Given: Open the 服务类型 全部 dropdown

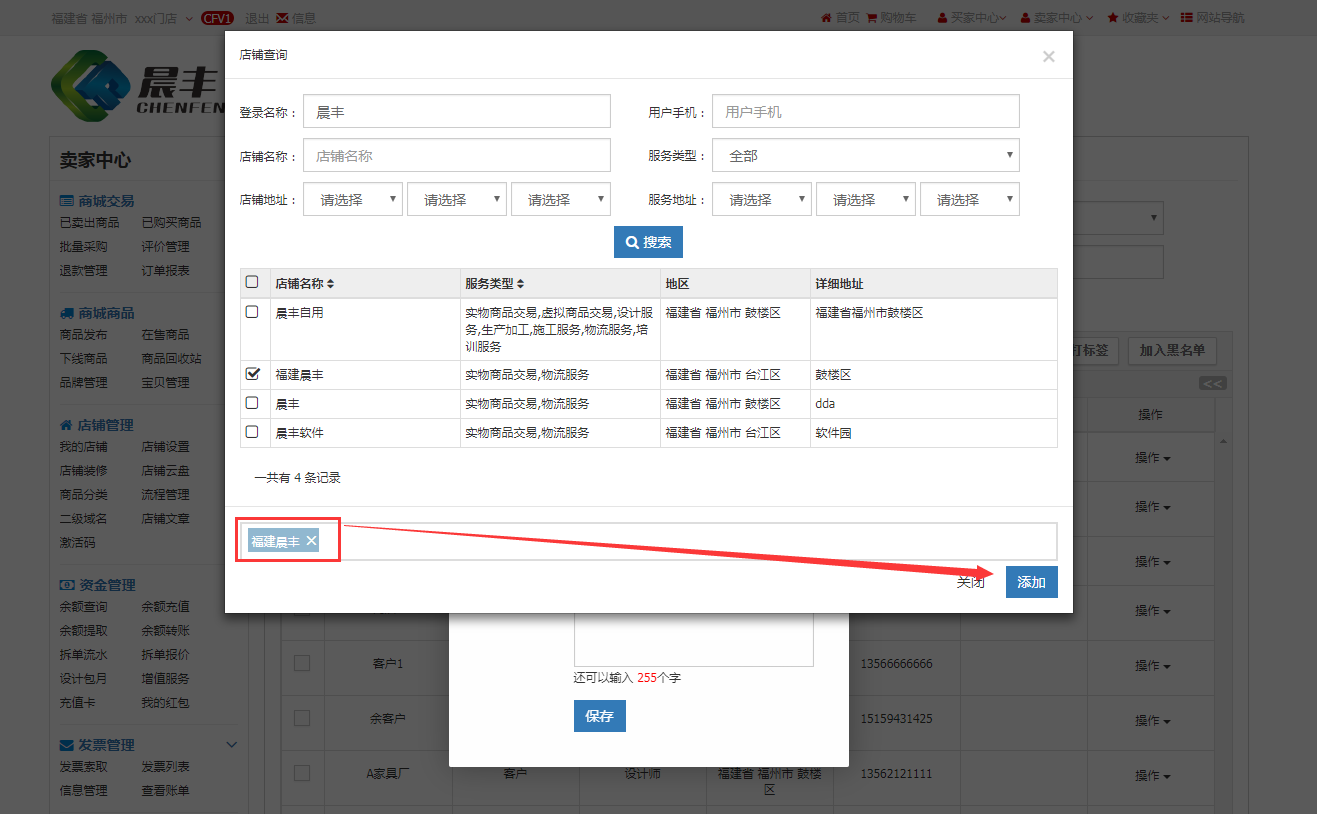Looking at the screenshot, I should pos(865,156).
